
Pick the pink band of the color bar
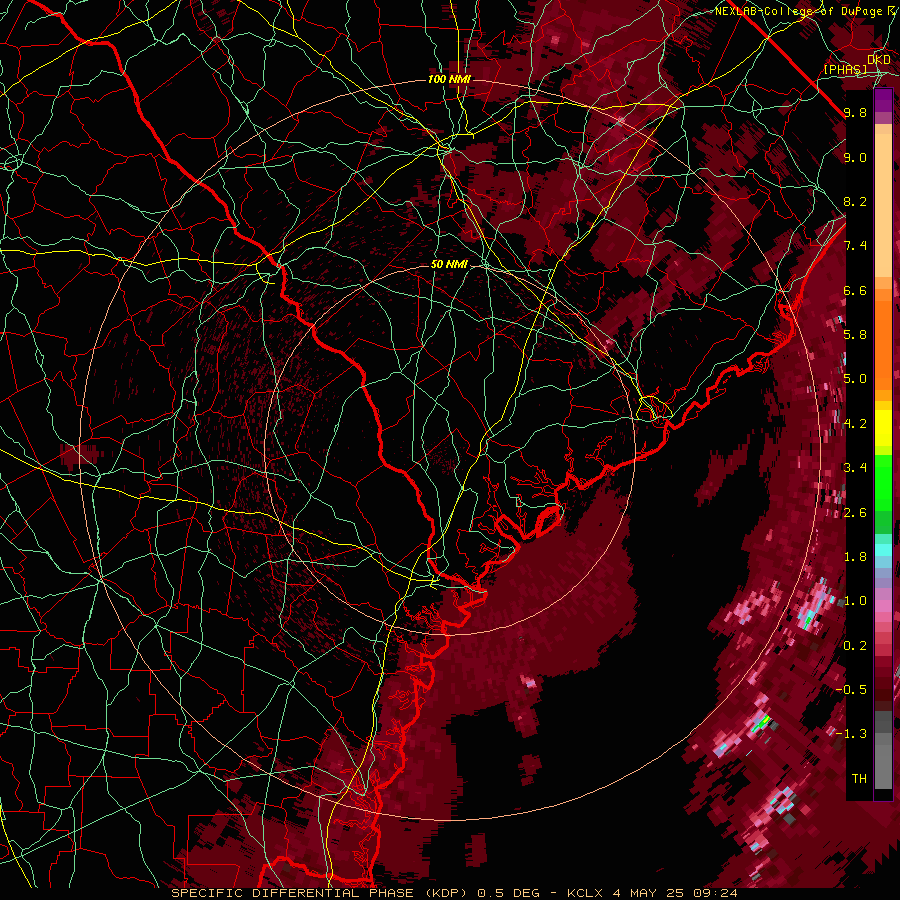pyautogui.click(x=883, y=606)
